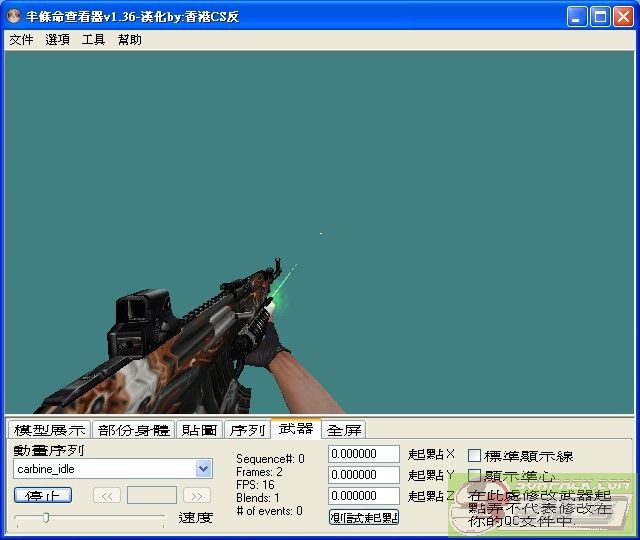The height and width of the screenshot is (540, 640).
Task: Enable the 標準顯示線 checkbox
Action: pos(475,456)
